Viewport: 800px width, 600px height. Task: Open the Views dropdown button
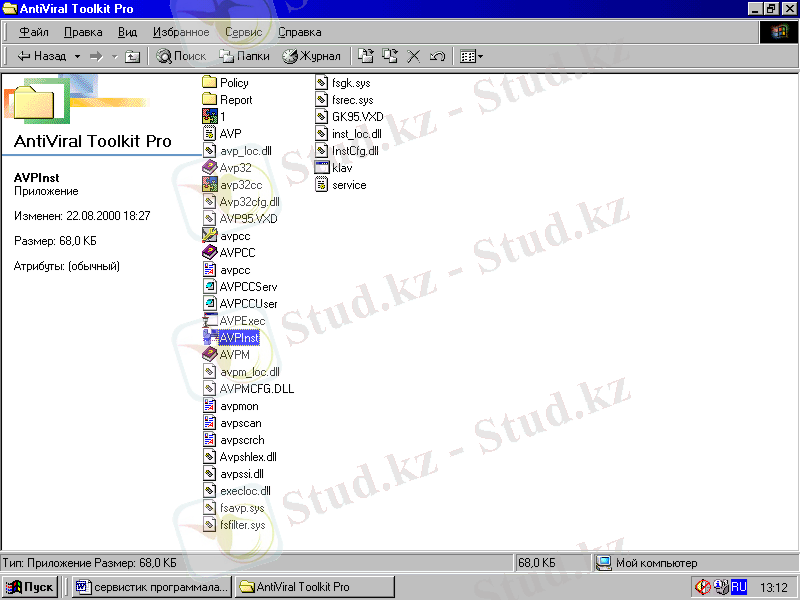tap(471, 56)
